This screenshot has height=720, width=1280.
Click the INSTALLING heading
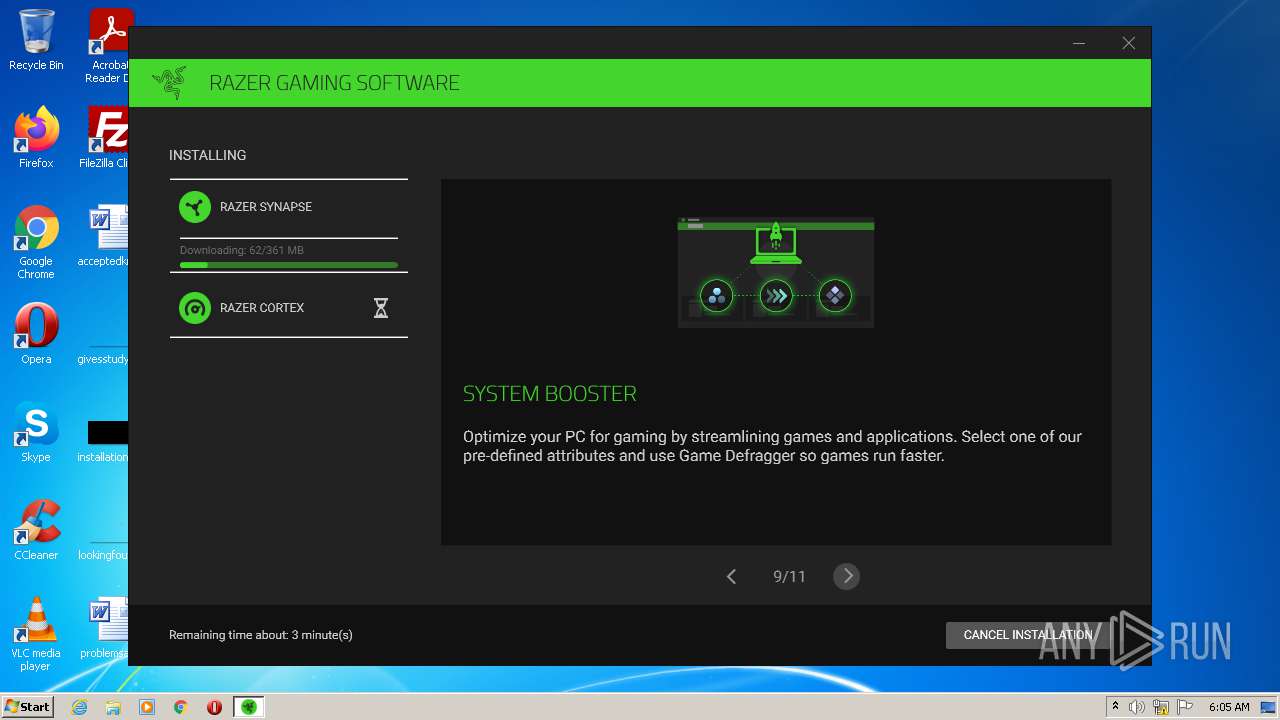(x=208, y=155)
